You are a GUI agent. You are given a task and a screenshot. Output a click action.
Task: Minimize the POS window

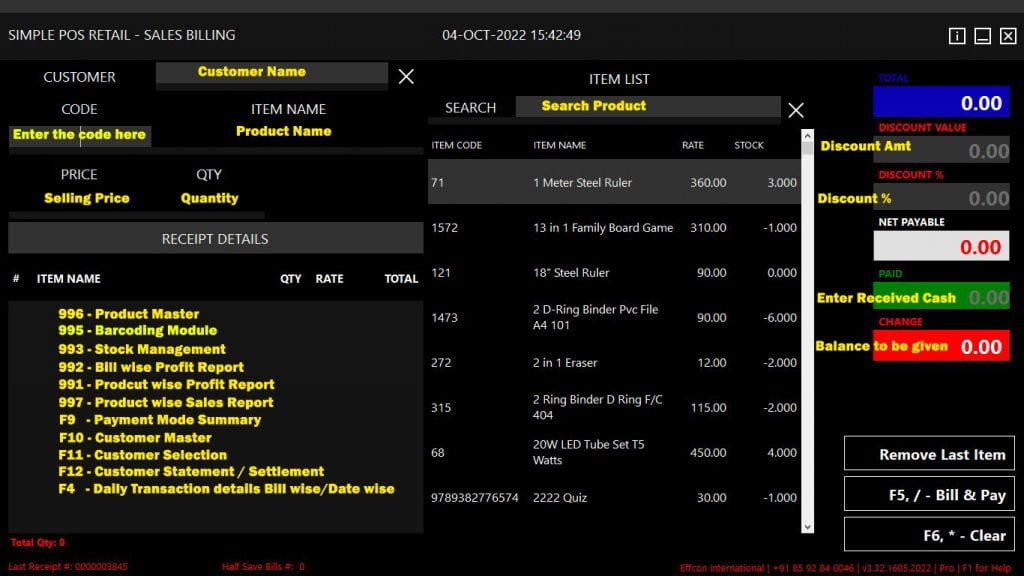982,36
